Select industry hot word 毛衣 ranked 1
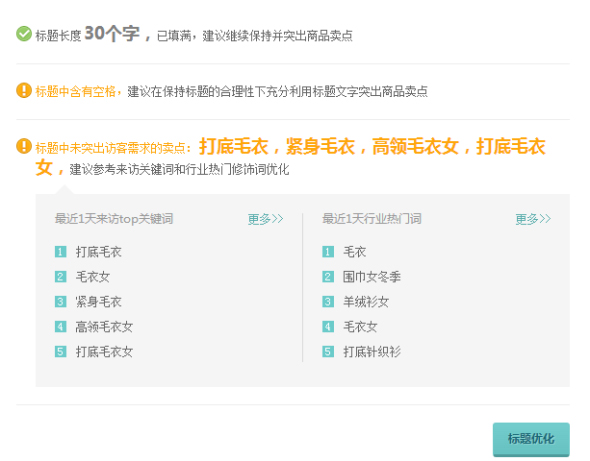 click(354, 252)
